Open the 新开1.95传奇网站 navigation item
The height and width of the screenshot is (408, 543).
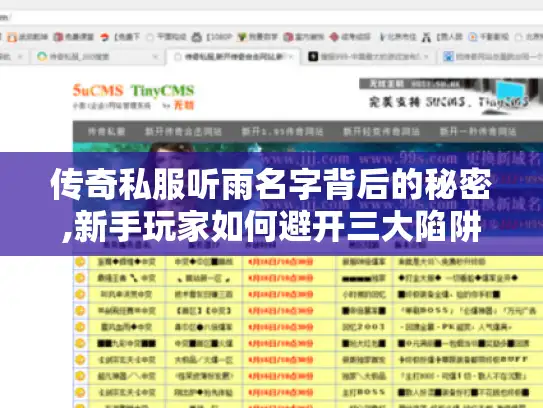[x=282, y=132]
